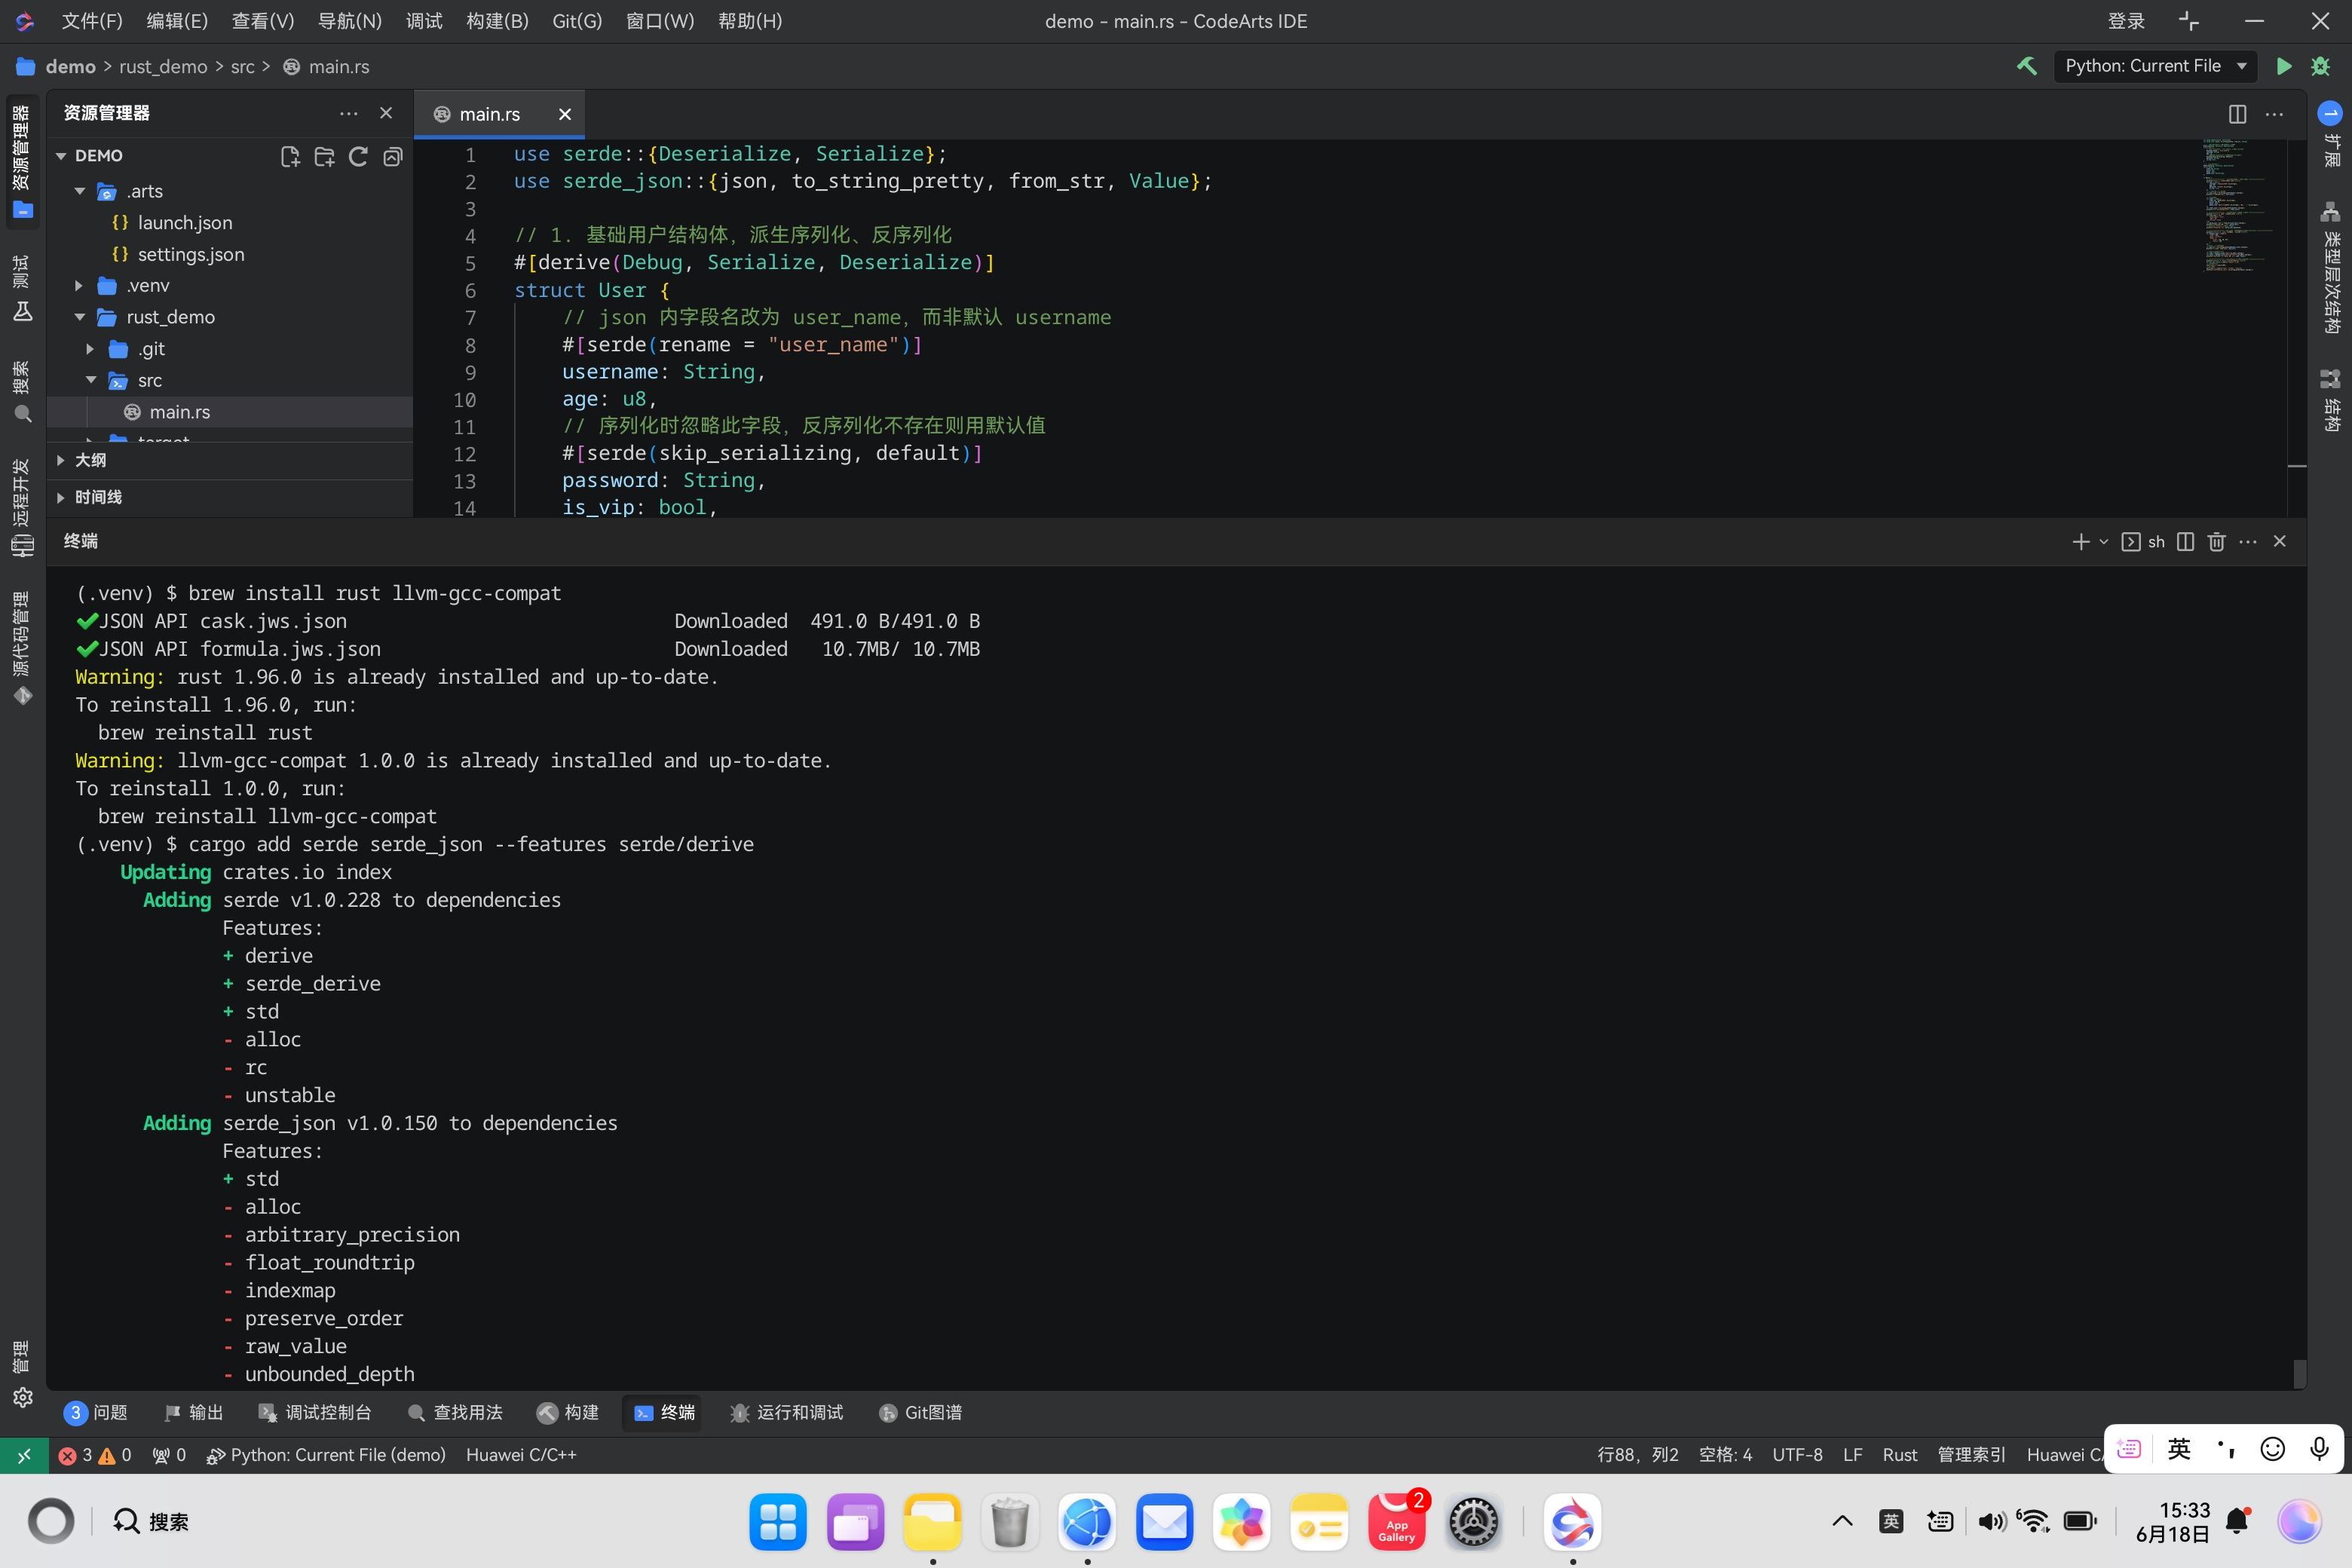The height and width of the screenshot is (1568, 2352).
Task: Collapse the src folder
Action: 91,380
